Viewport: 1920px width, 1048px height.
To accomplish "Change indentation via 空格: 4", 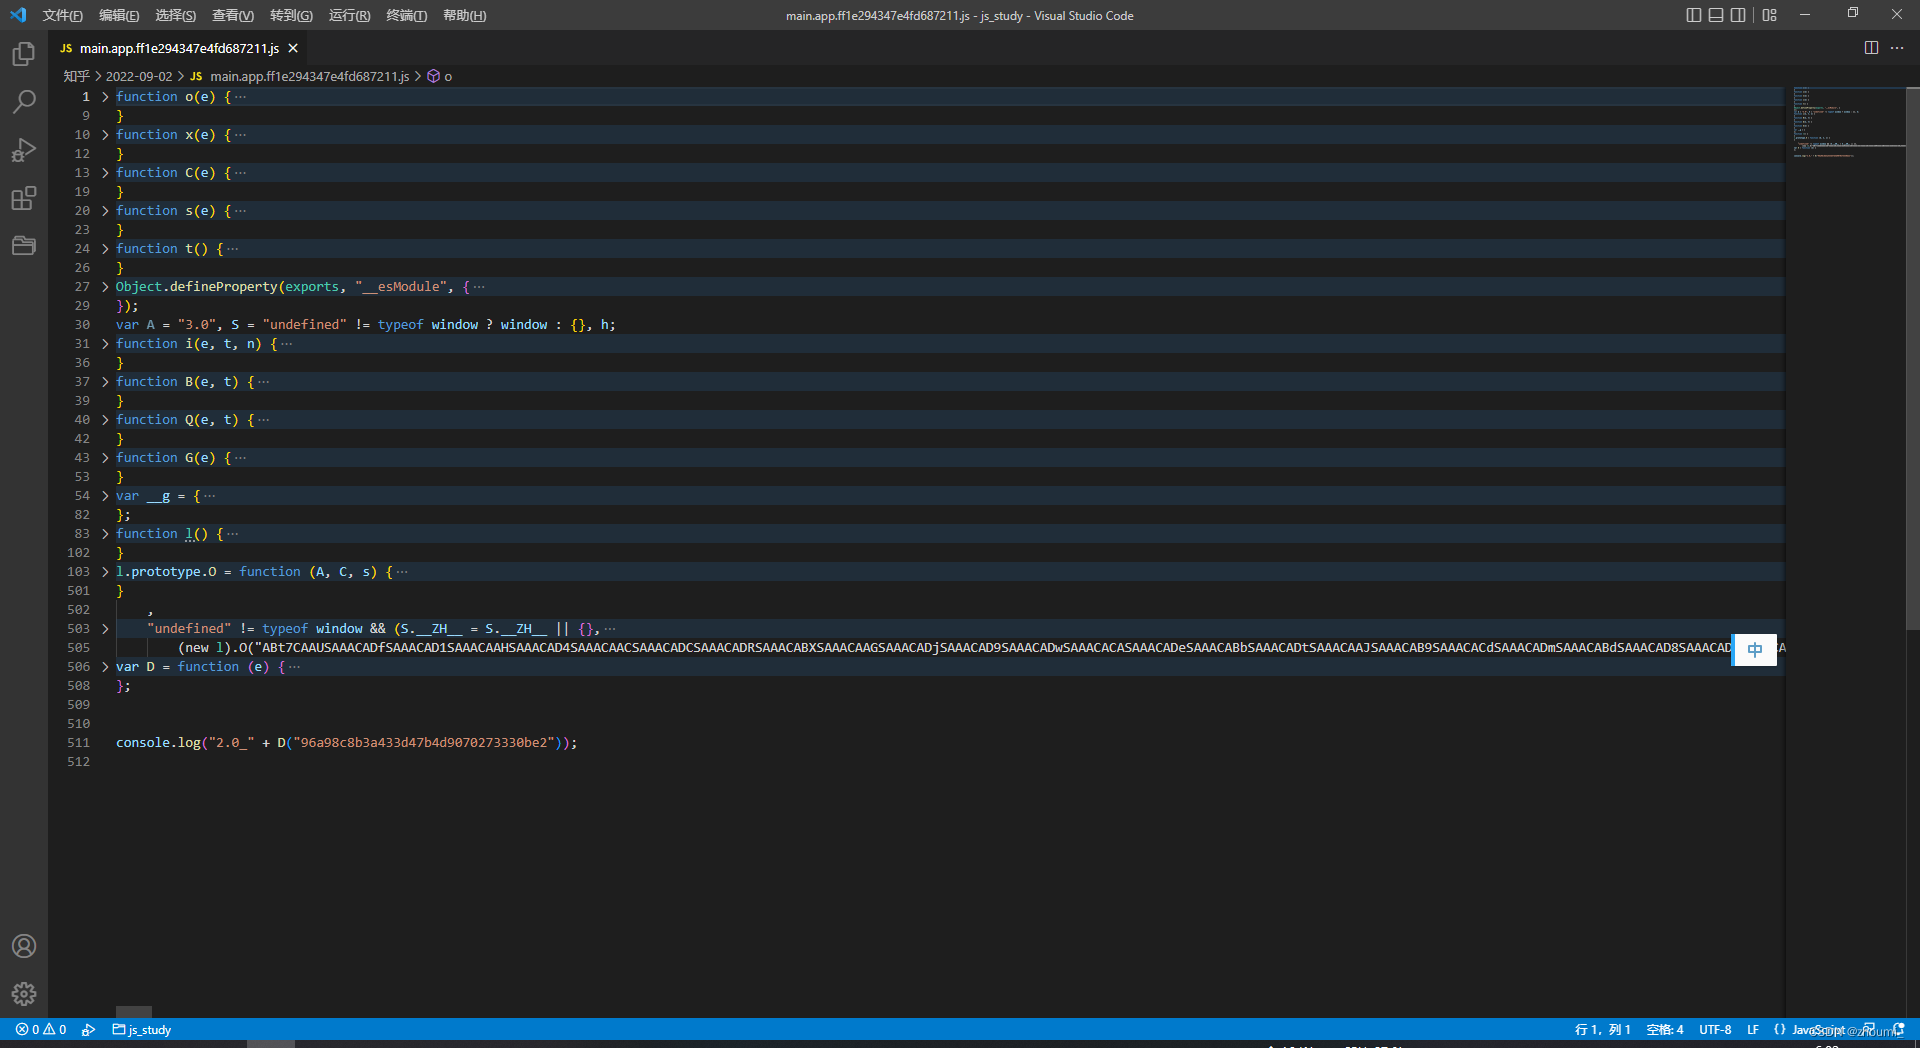I will pos(1665,1029).
